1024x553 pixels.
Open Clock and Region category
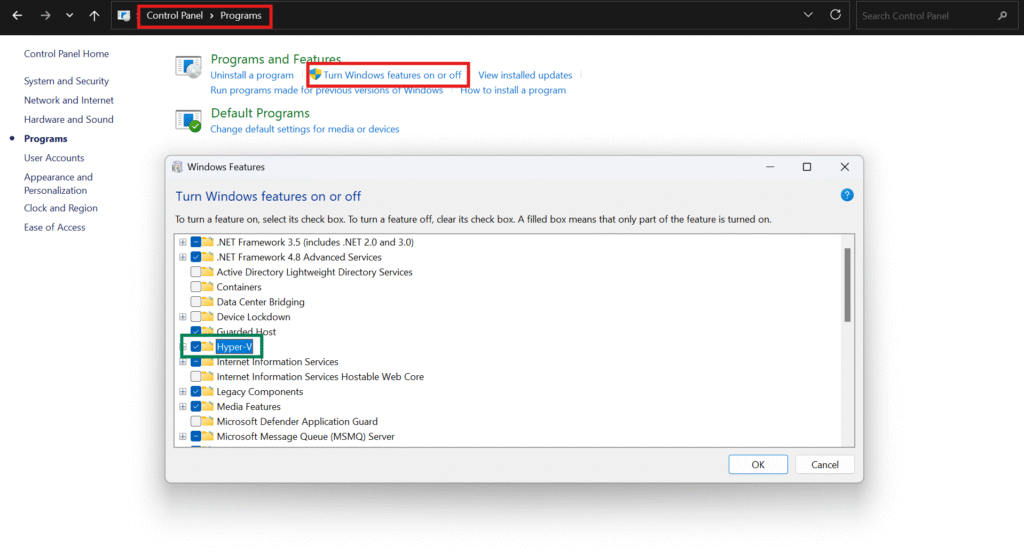(60, 208)
